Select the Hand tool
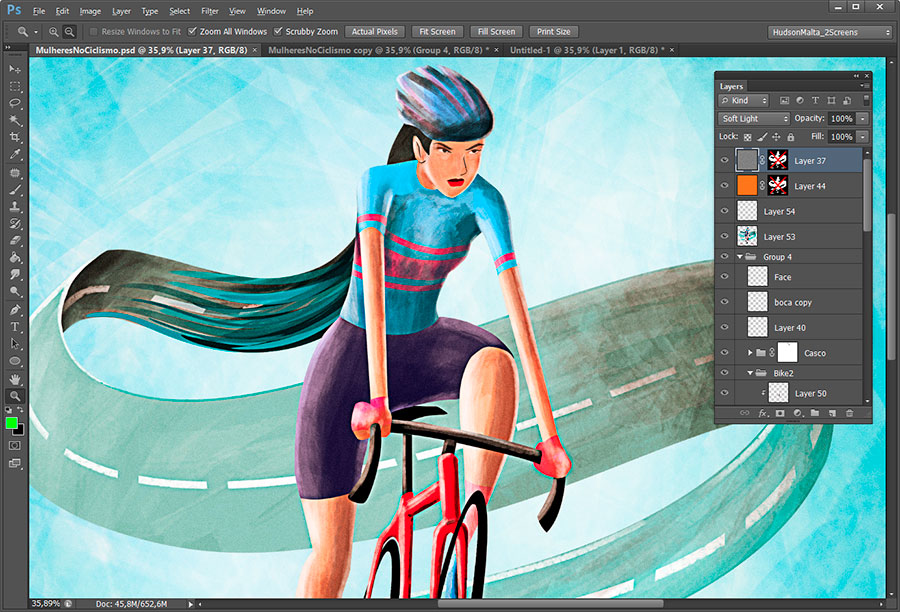Screen dimensions: 900x612 click(x=15, y=379)
